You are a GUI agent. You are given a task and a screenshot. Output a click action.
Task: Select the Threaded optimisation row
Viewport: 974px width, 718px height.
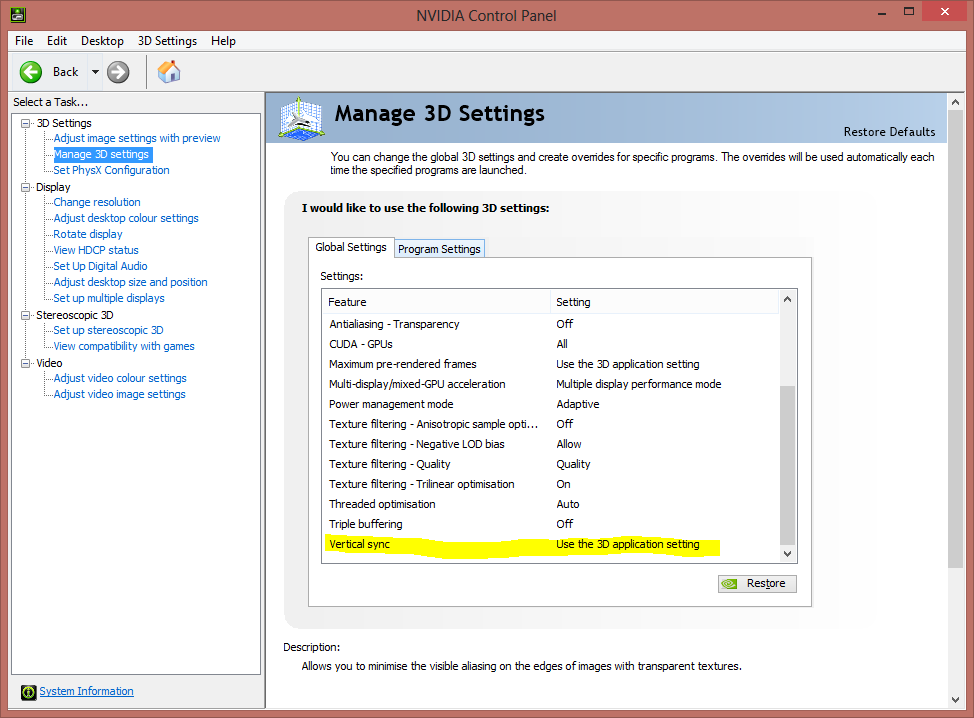(551, 504)
